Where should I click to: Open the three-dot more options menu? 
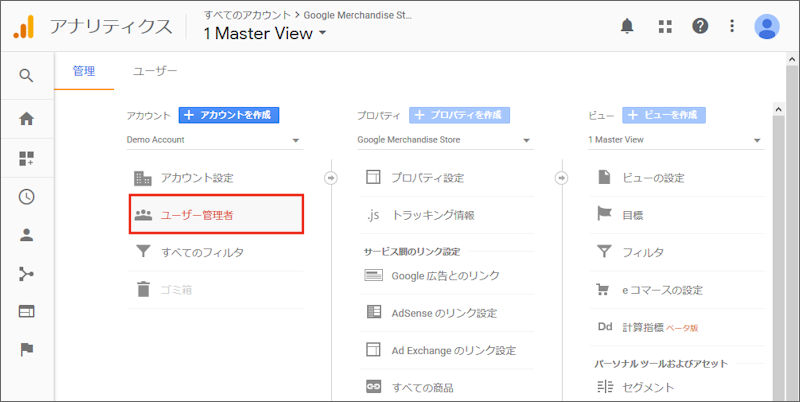tap(732, 26)
